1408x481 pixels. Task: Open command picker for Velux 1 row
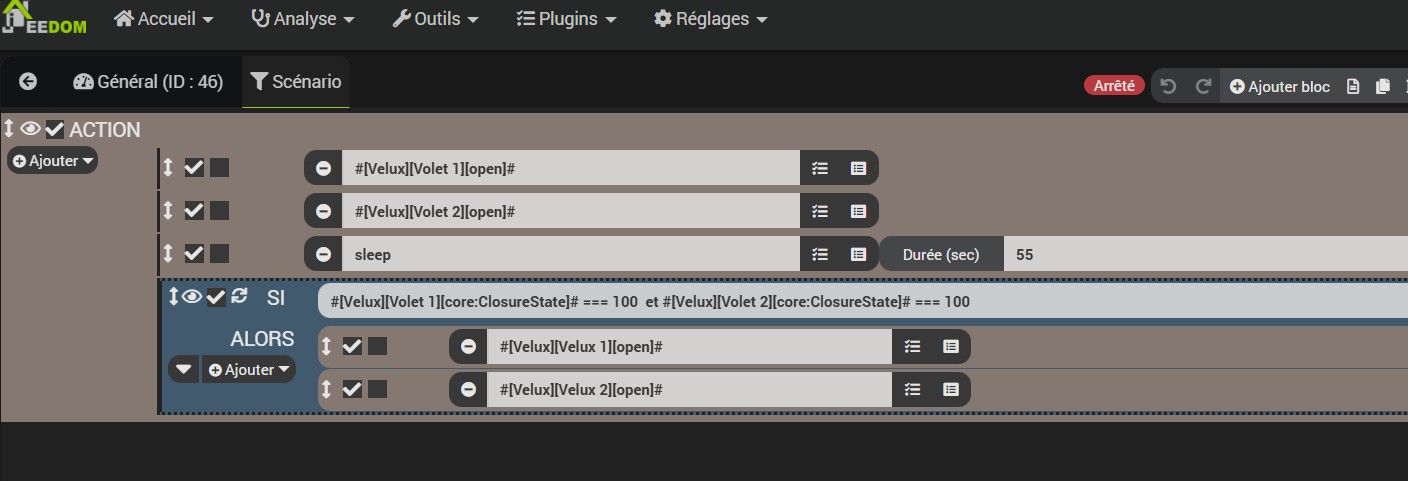(x=950, y=346)
